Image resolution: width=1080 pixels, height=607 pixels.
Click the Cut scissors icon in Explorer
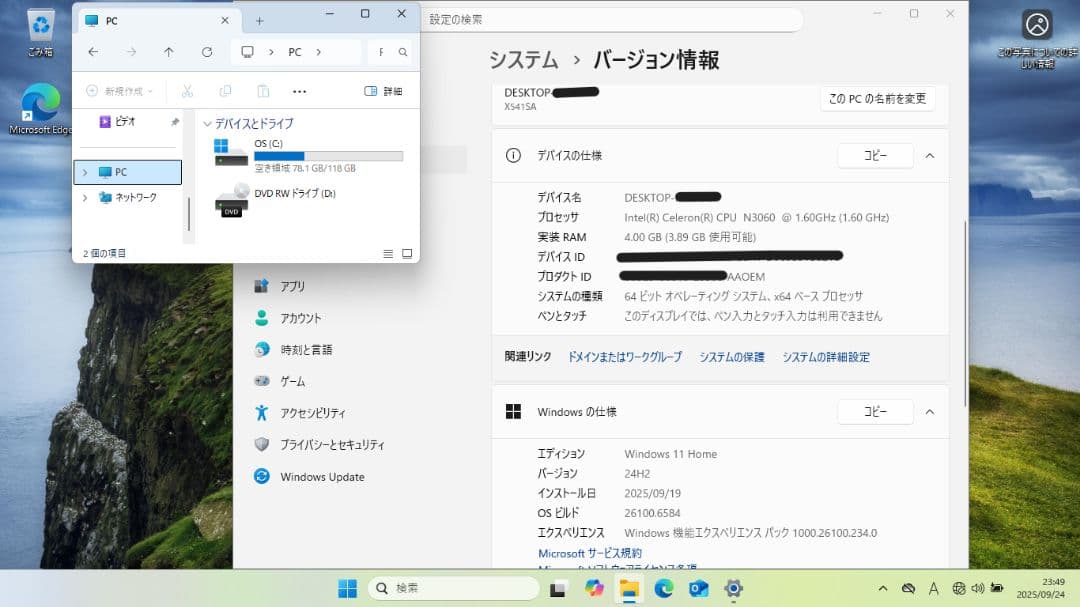(187, 91)
